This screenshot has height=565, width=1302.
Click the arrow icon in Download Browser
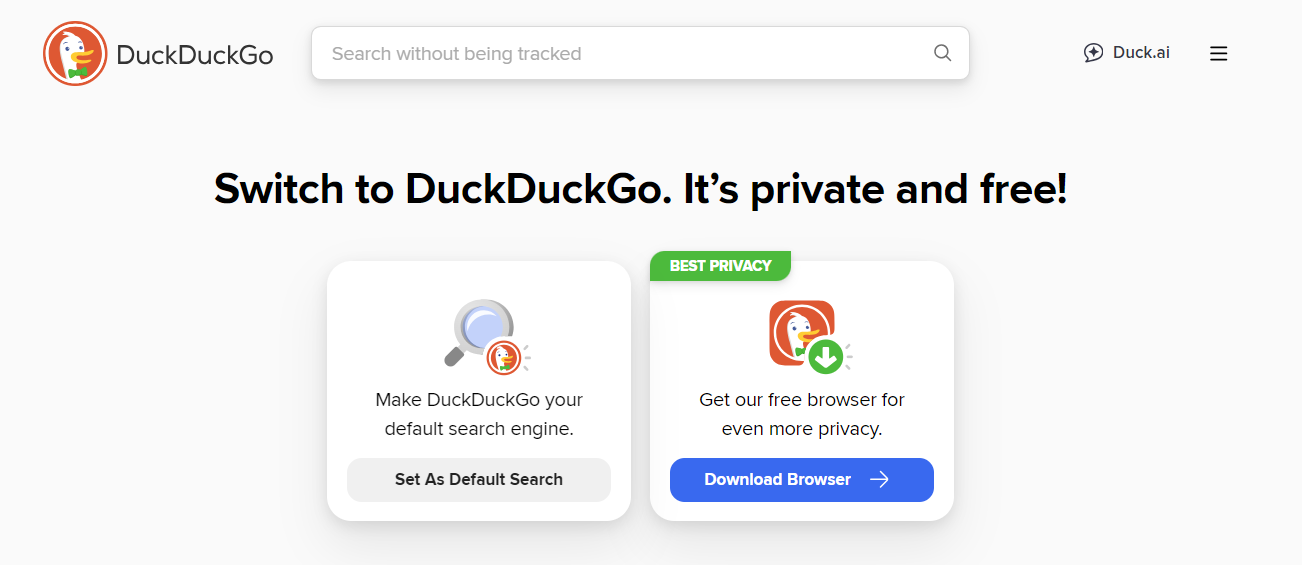point(879,480)
